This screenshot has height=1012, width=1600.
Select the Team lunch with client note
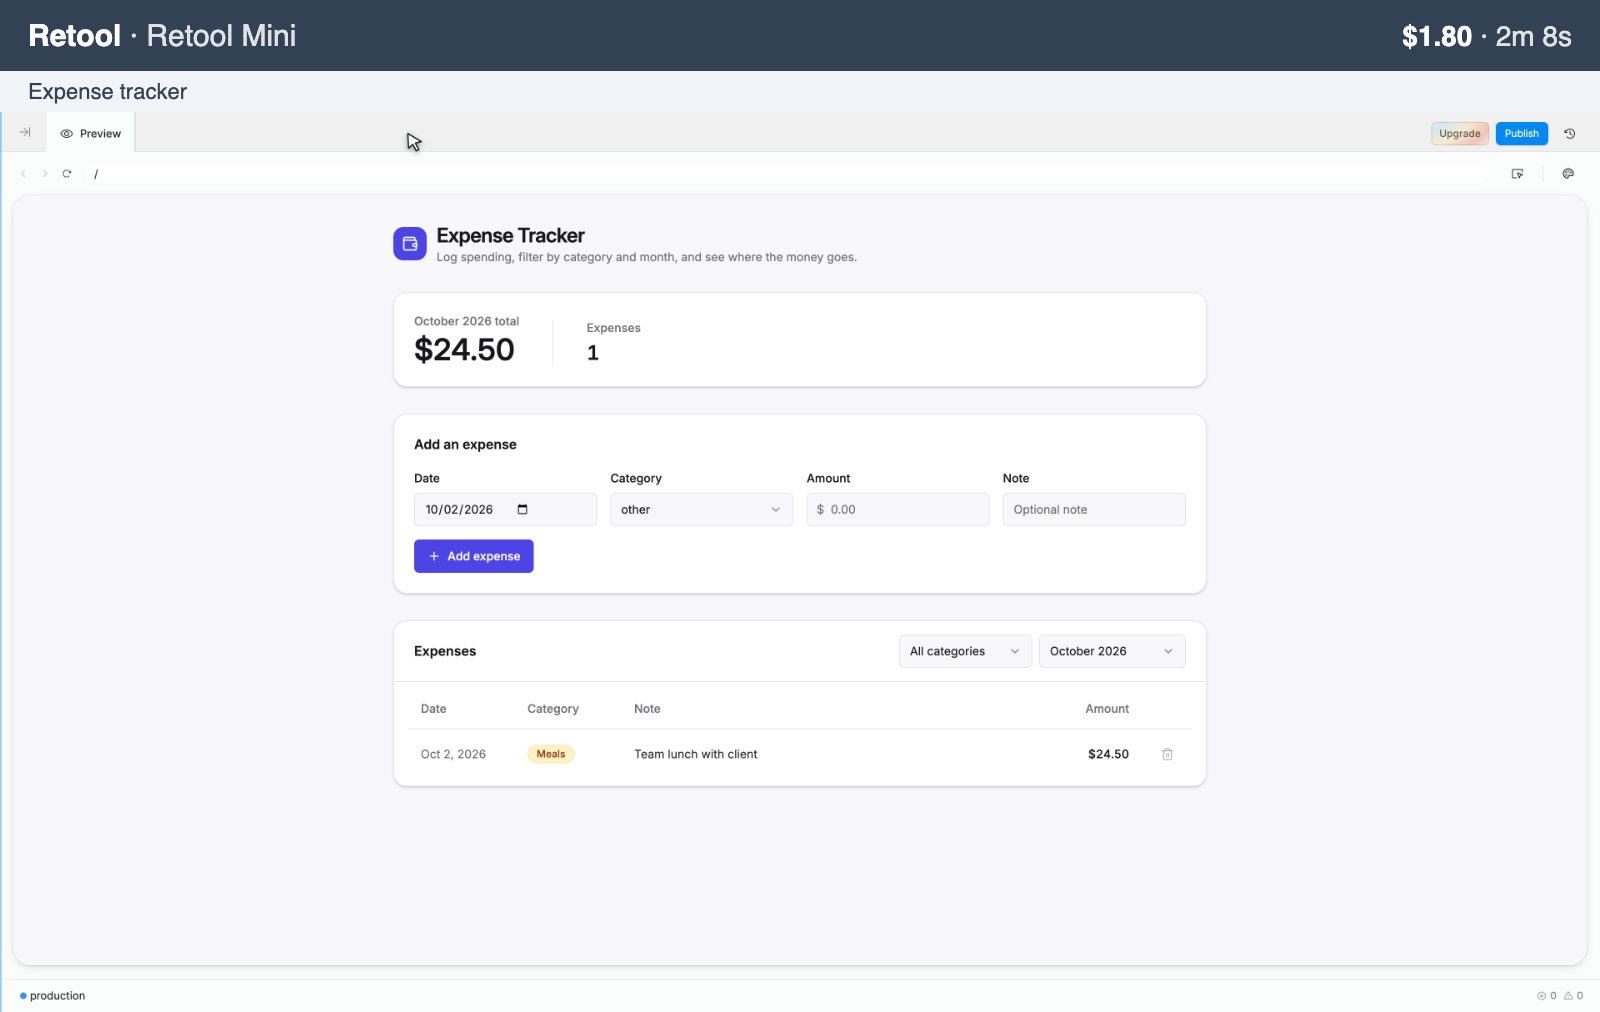coord(696,754)
